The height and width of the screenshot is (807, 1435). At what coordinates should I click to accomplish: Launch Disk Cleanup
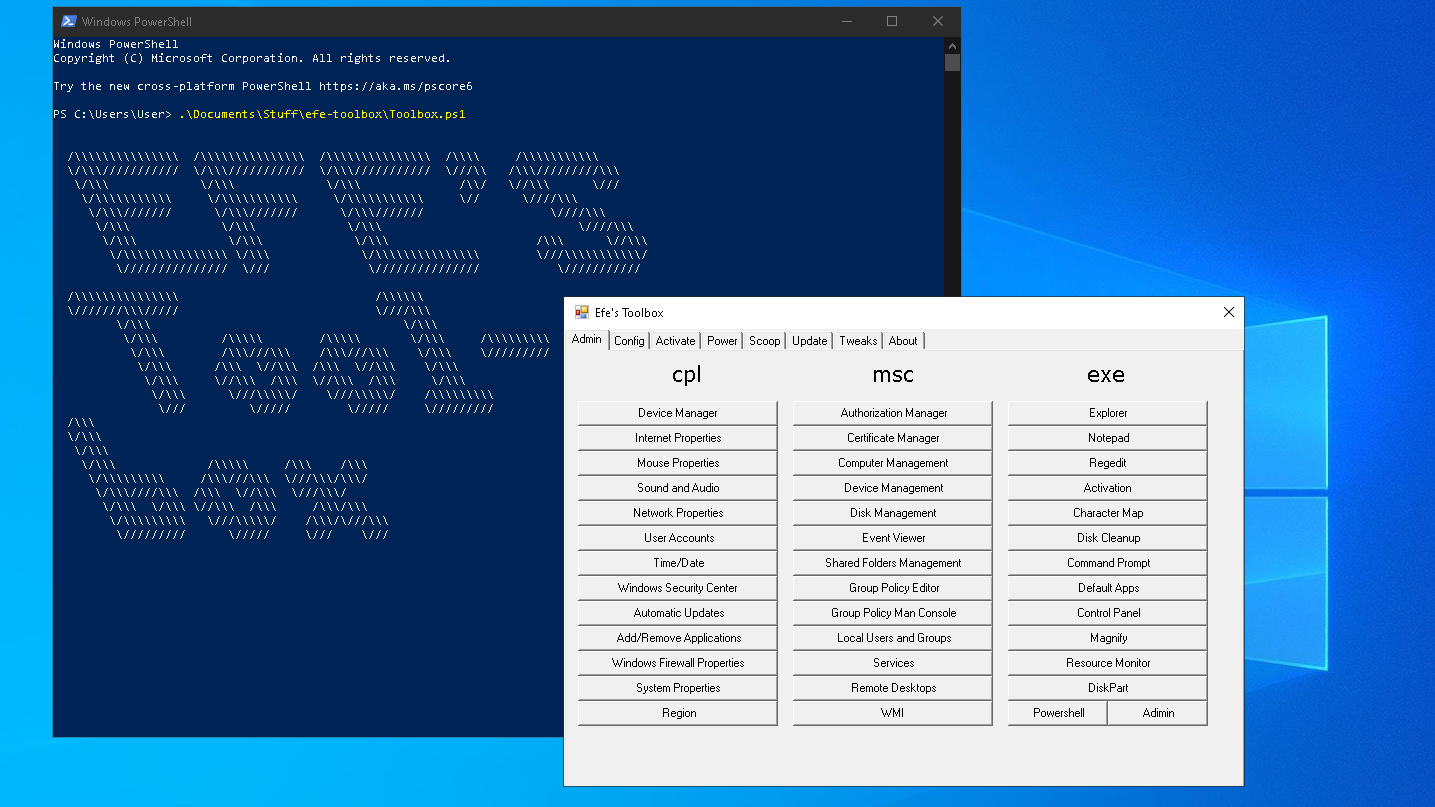tap(1108, 538)
